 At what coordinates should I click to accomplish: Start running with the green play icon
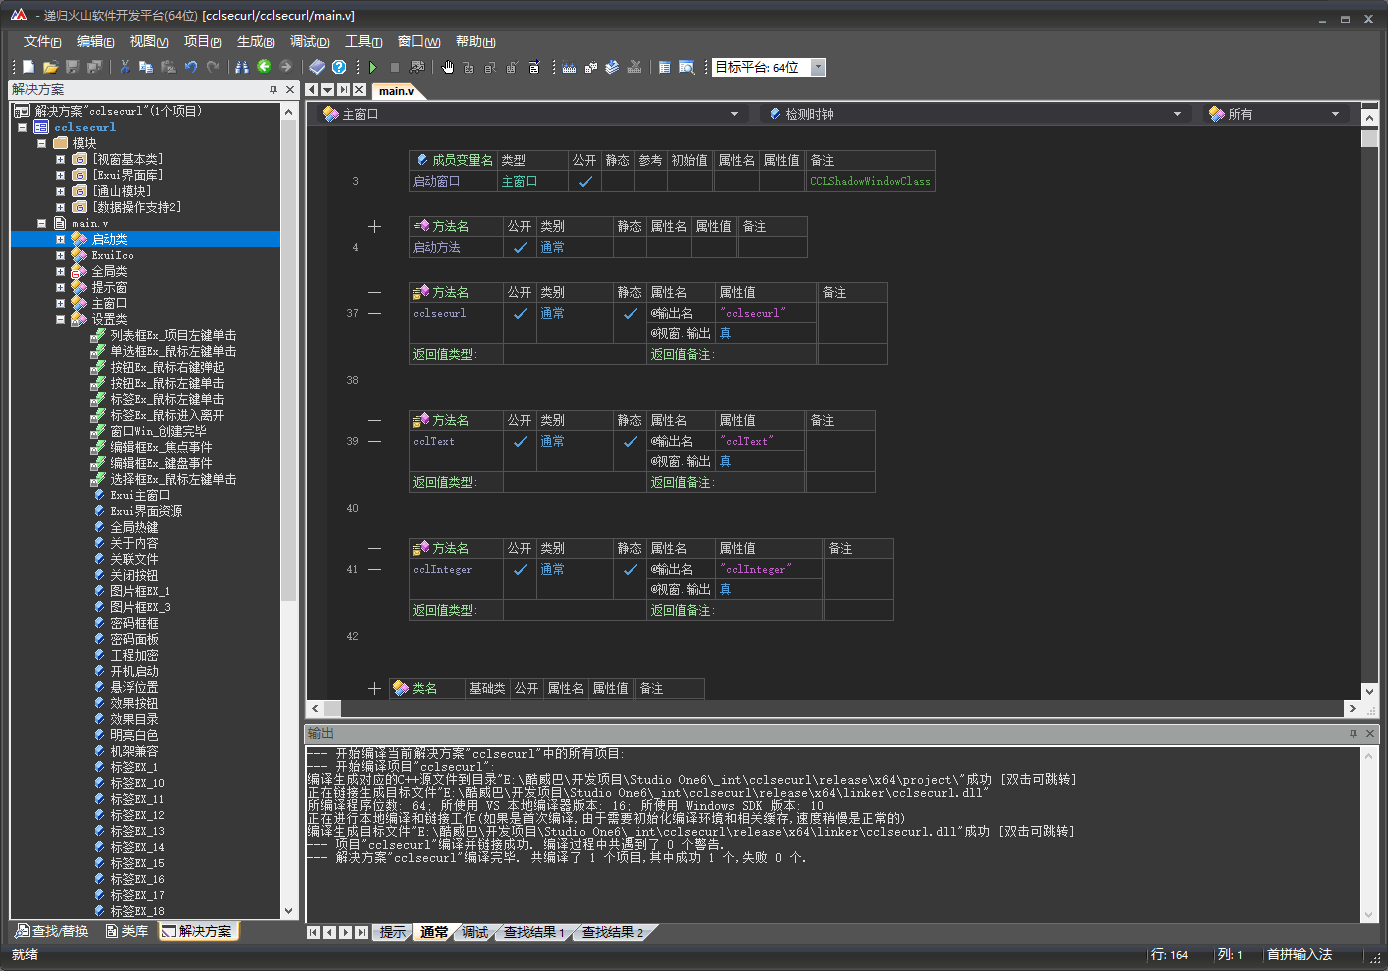pos(373,67)
